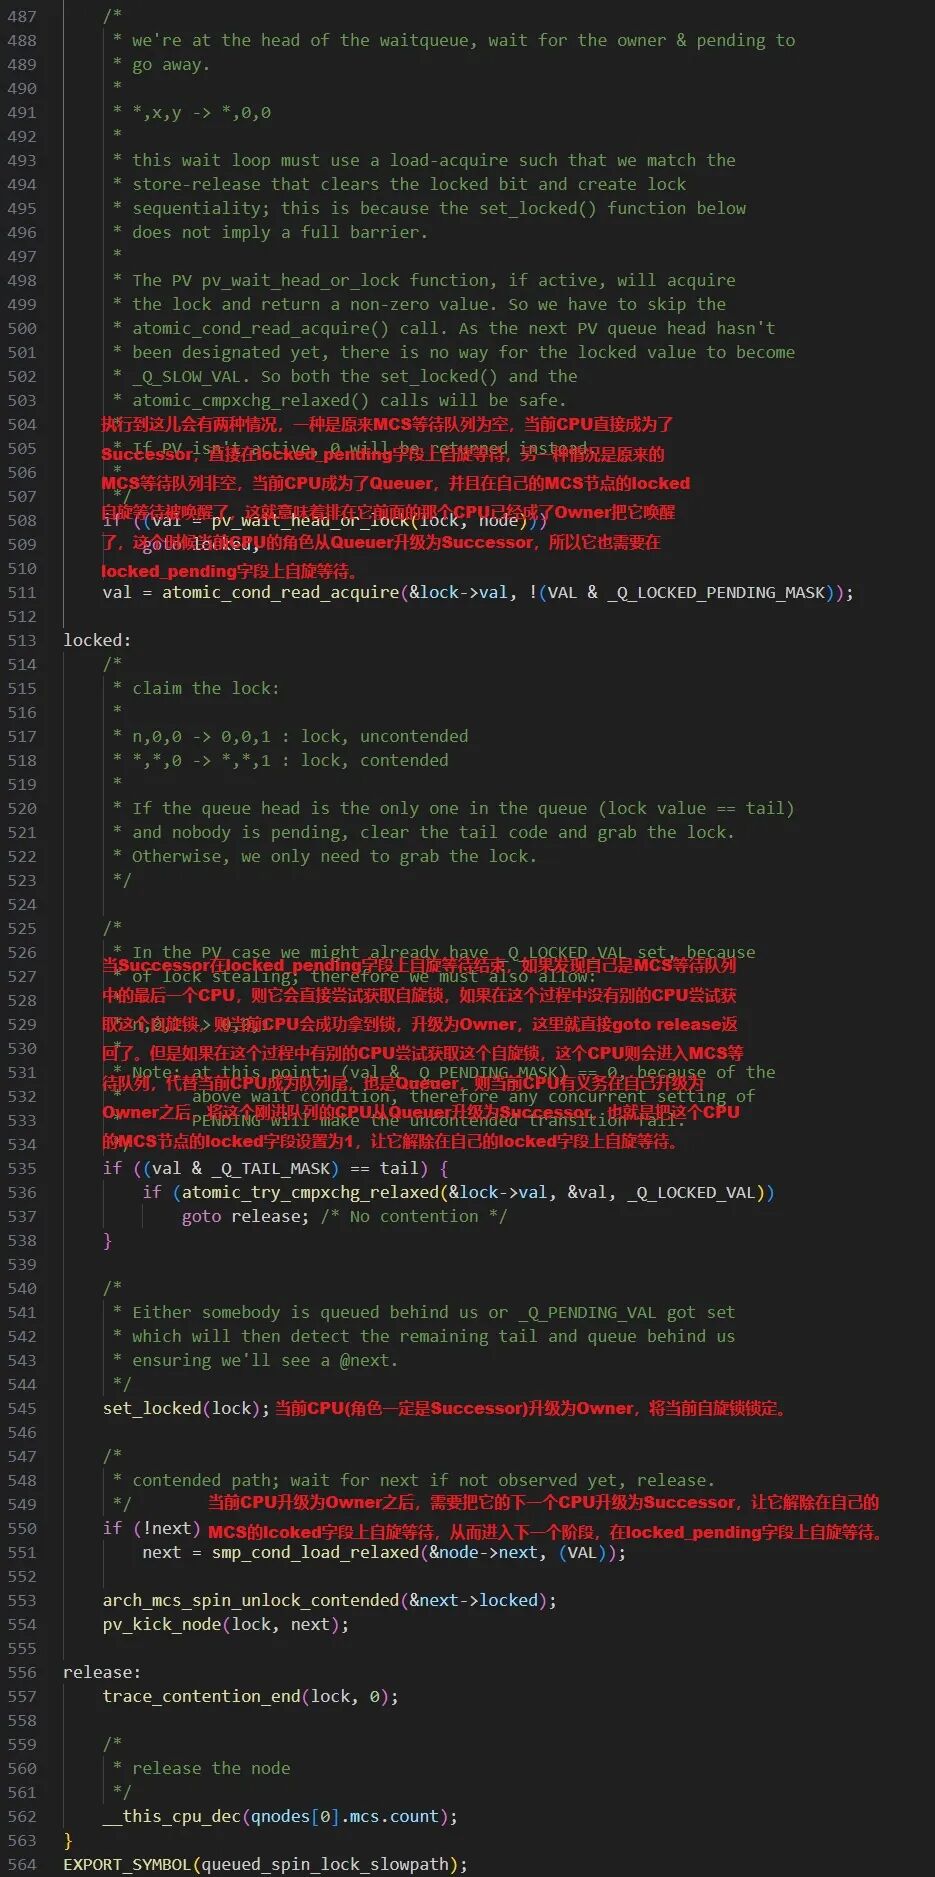Click the arch_mcs_spin_unlock_contended call
The height and width of the screenshot is (1877, 935).
(330, 1600)
